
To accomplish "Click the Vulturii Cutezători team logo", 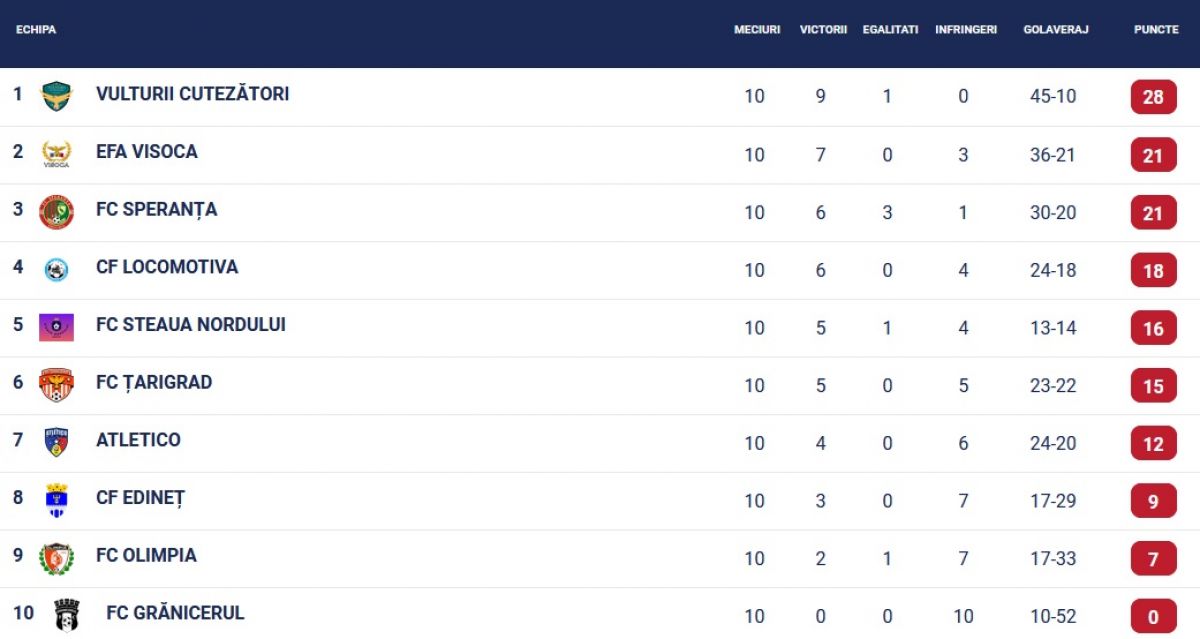I will coord(56,97).
